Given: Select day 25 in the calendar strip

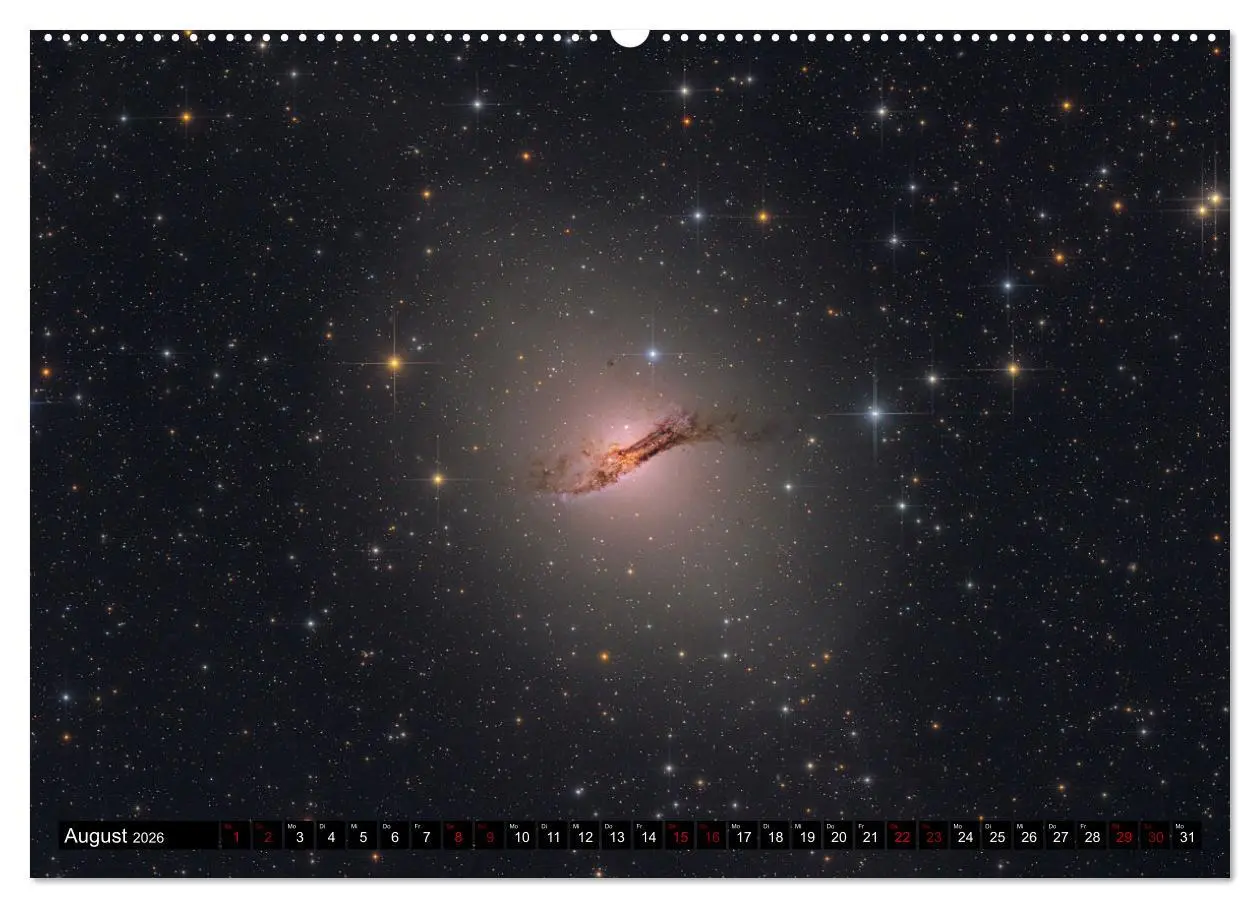Looking at the screenshot, I should (997, 836).
